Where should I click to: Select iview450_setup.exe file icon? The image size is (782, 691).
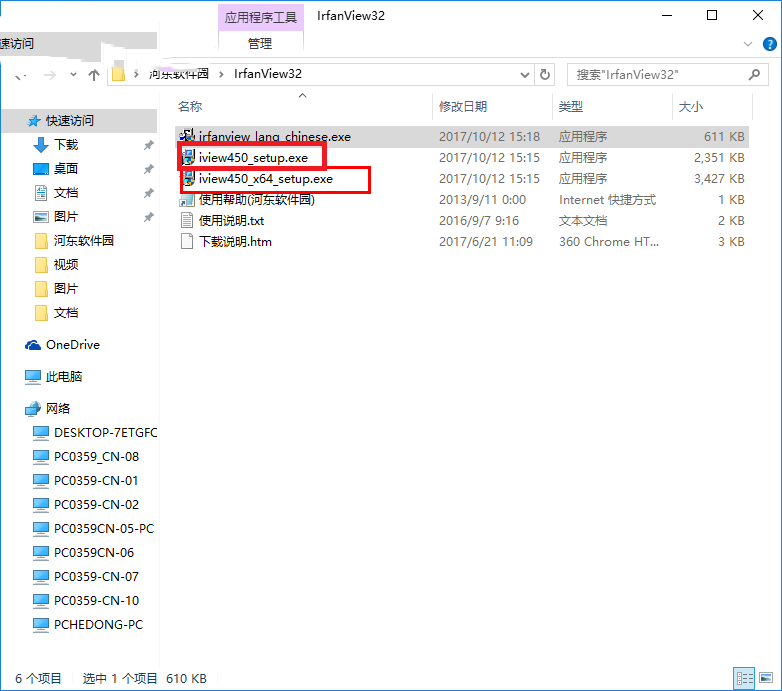[x=188, y=158]
